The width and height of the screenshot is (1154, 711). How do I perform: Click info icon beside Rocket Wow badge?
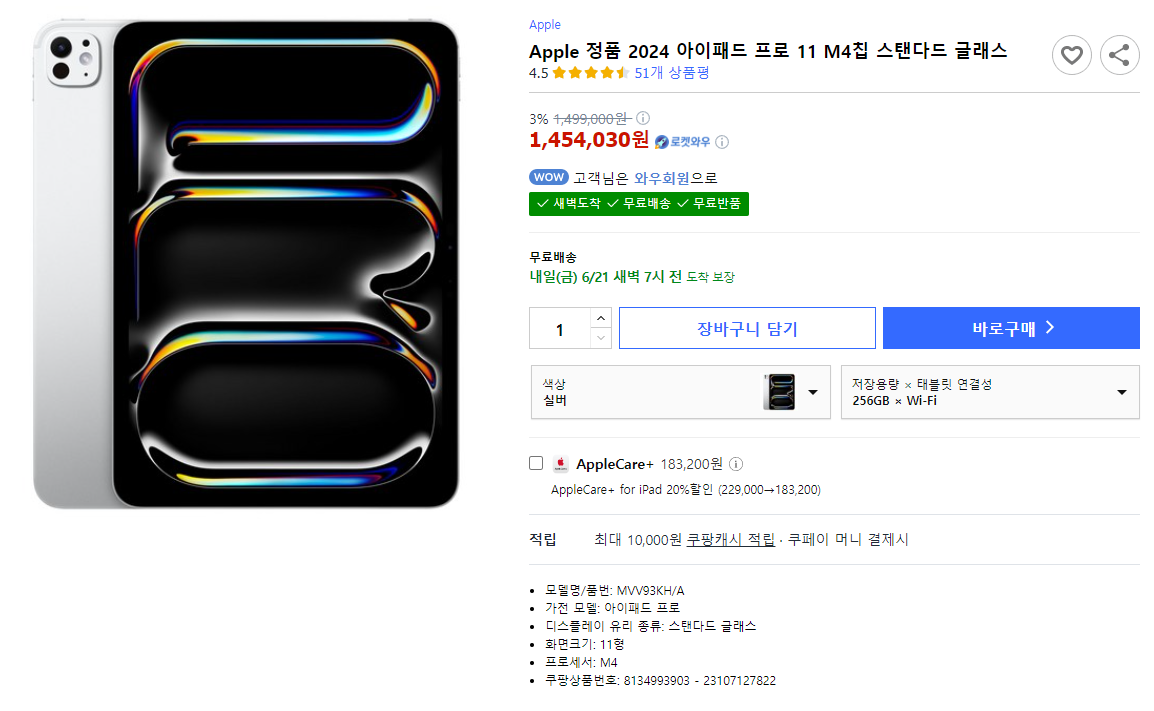pyautogui.click(x=722, y=142)
